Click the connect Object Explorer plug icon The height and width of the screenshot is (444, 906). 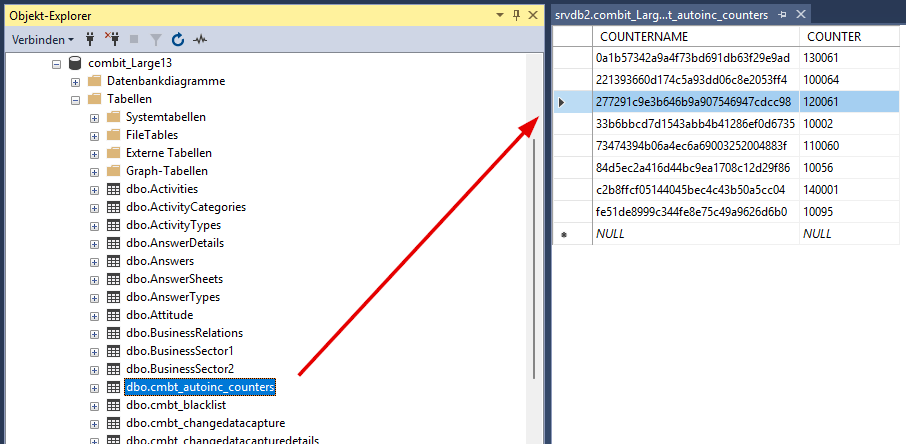pos(89,39)
